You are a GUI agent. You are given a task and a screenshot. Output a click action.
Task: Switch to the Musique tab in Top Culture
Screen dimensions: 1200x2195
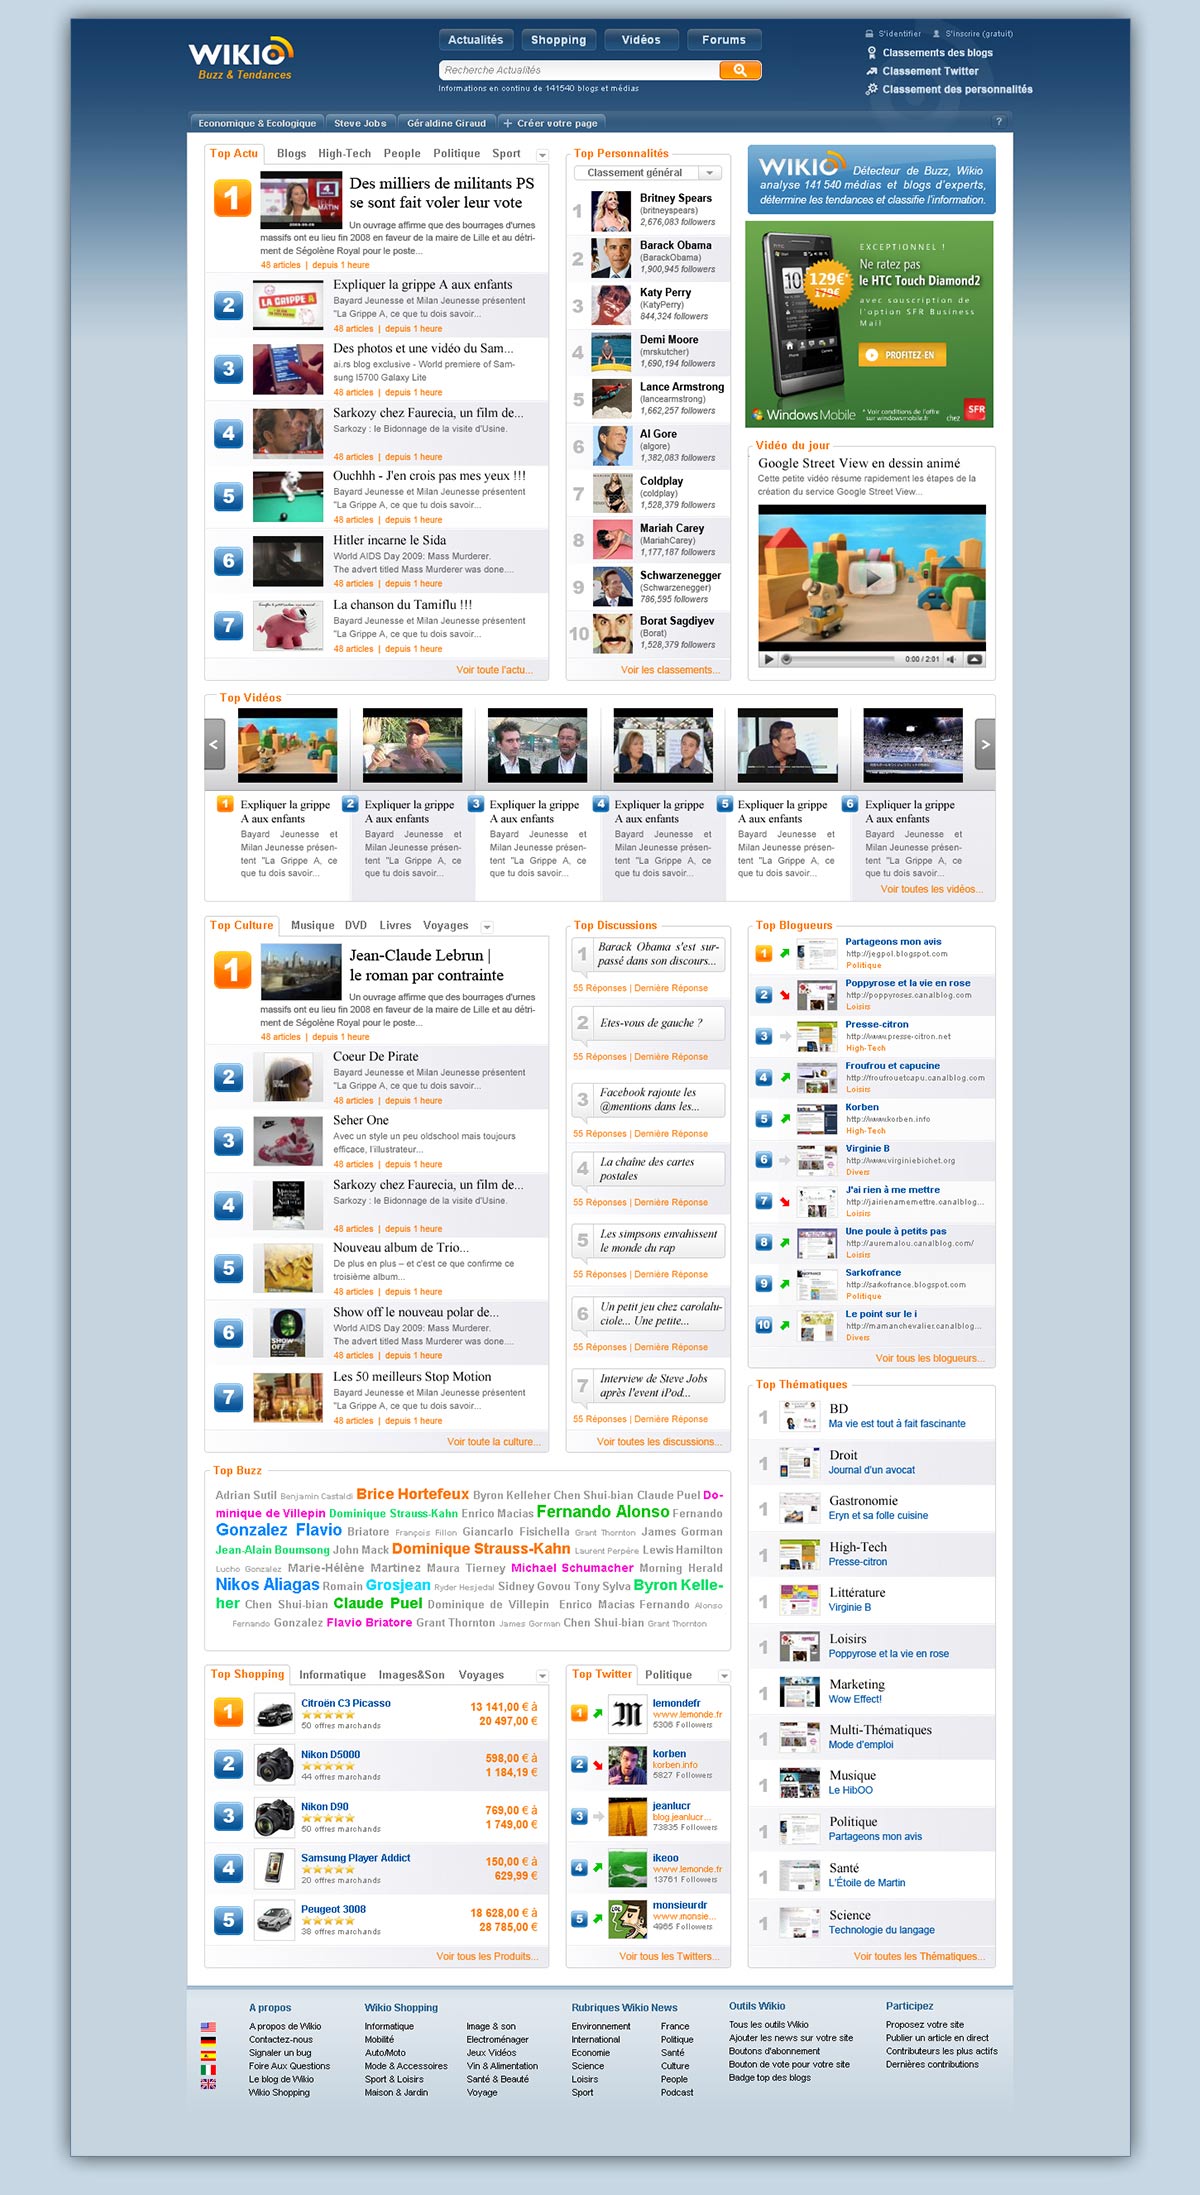[x=312, y=926]
